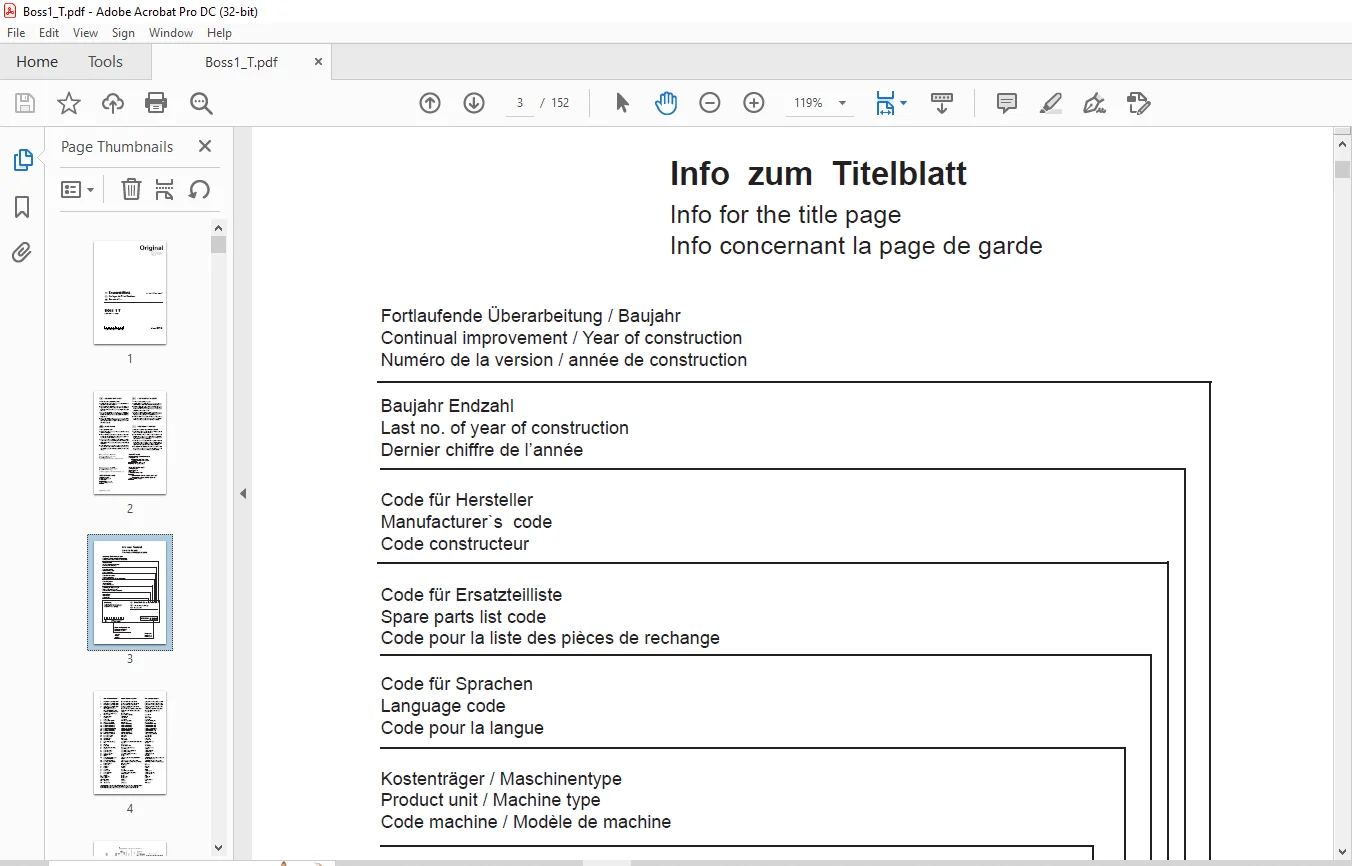Expand the thumbnail options dropdown

tap(78, 189)
